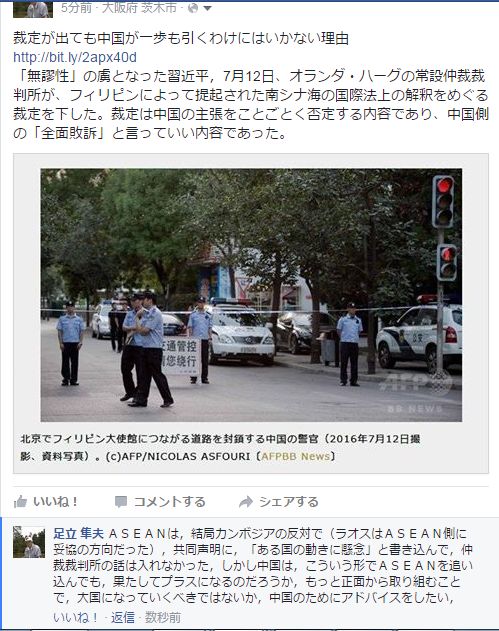Screen dimensions: 499x631
Task: Click the share arrow icon
Action: click(x=246, y=501)
